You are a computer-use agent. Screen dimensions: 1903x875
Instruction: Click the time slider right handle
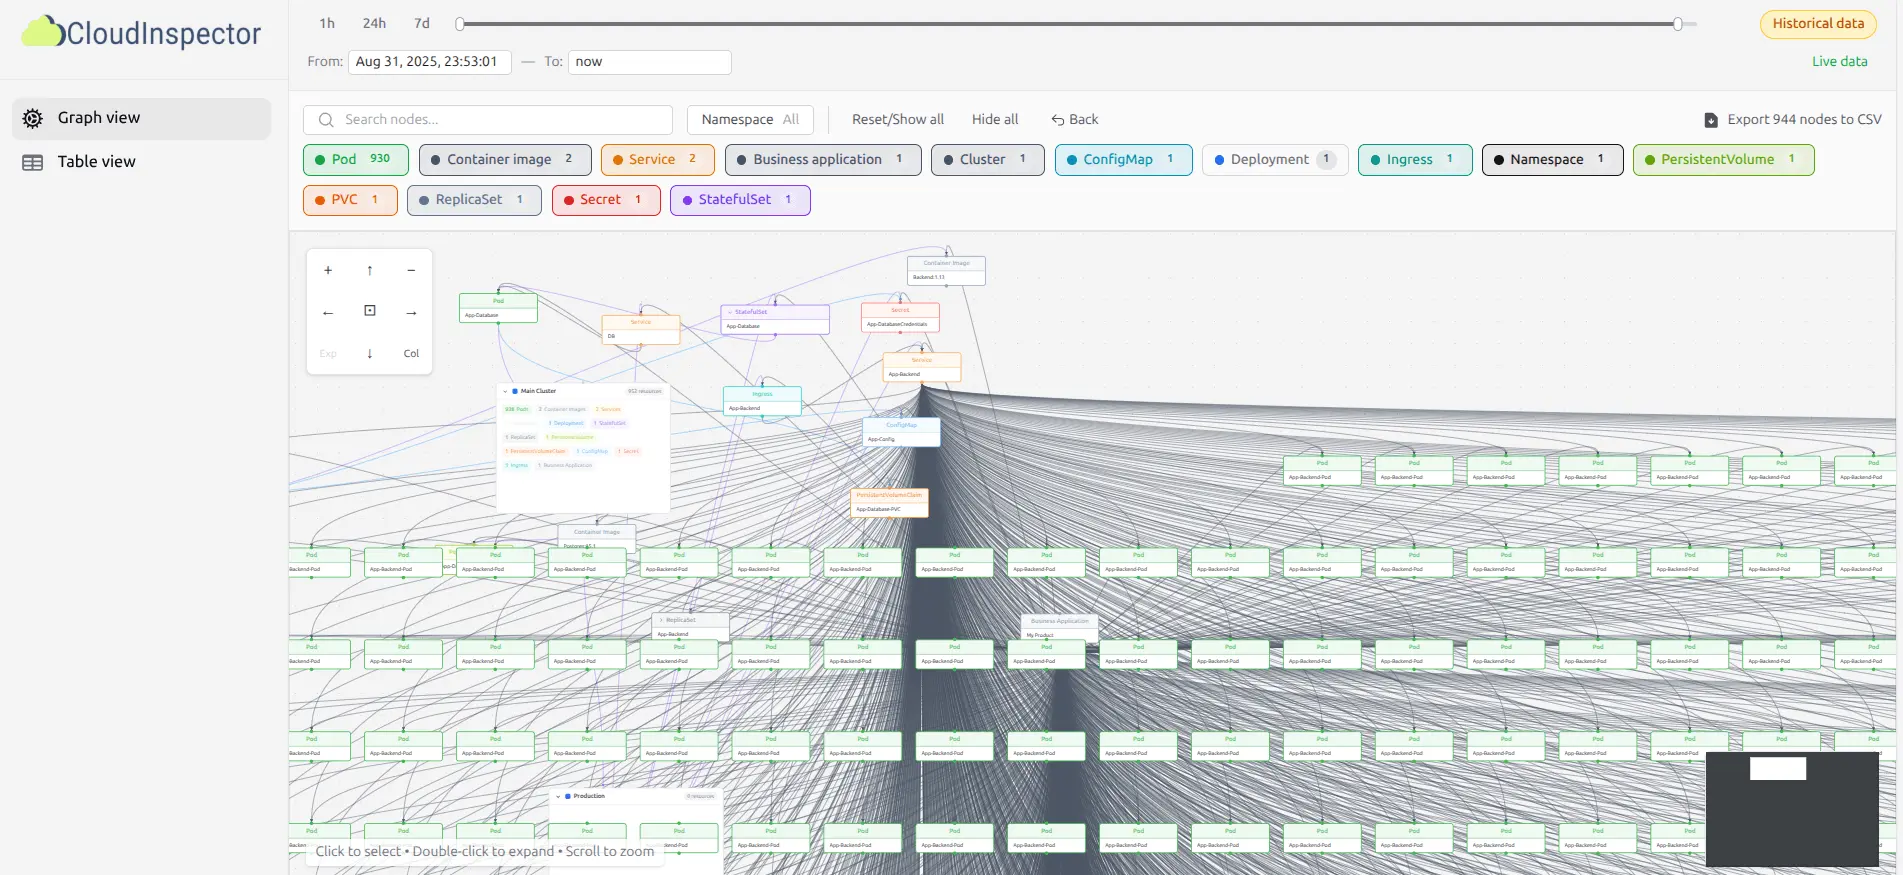1678,24
